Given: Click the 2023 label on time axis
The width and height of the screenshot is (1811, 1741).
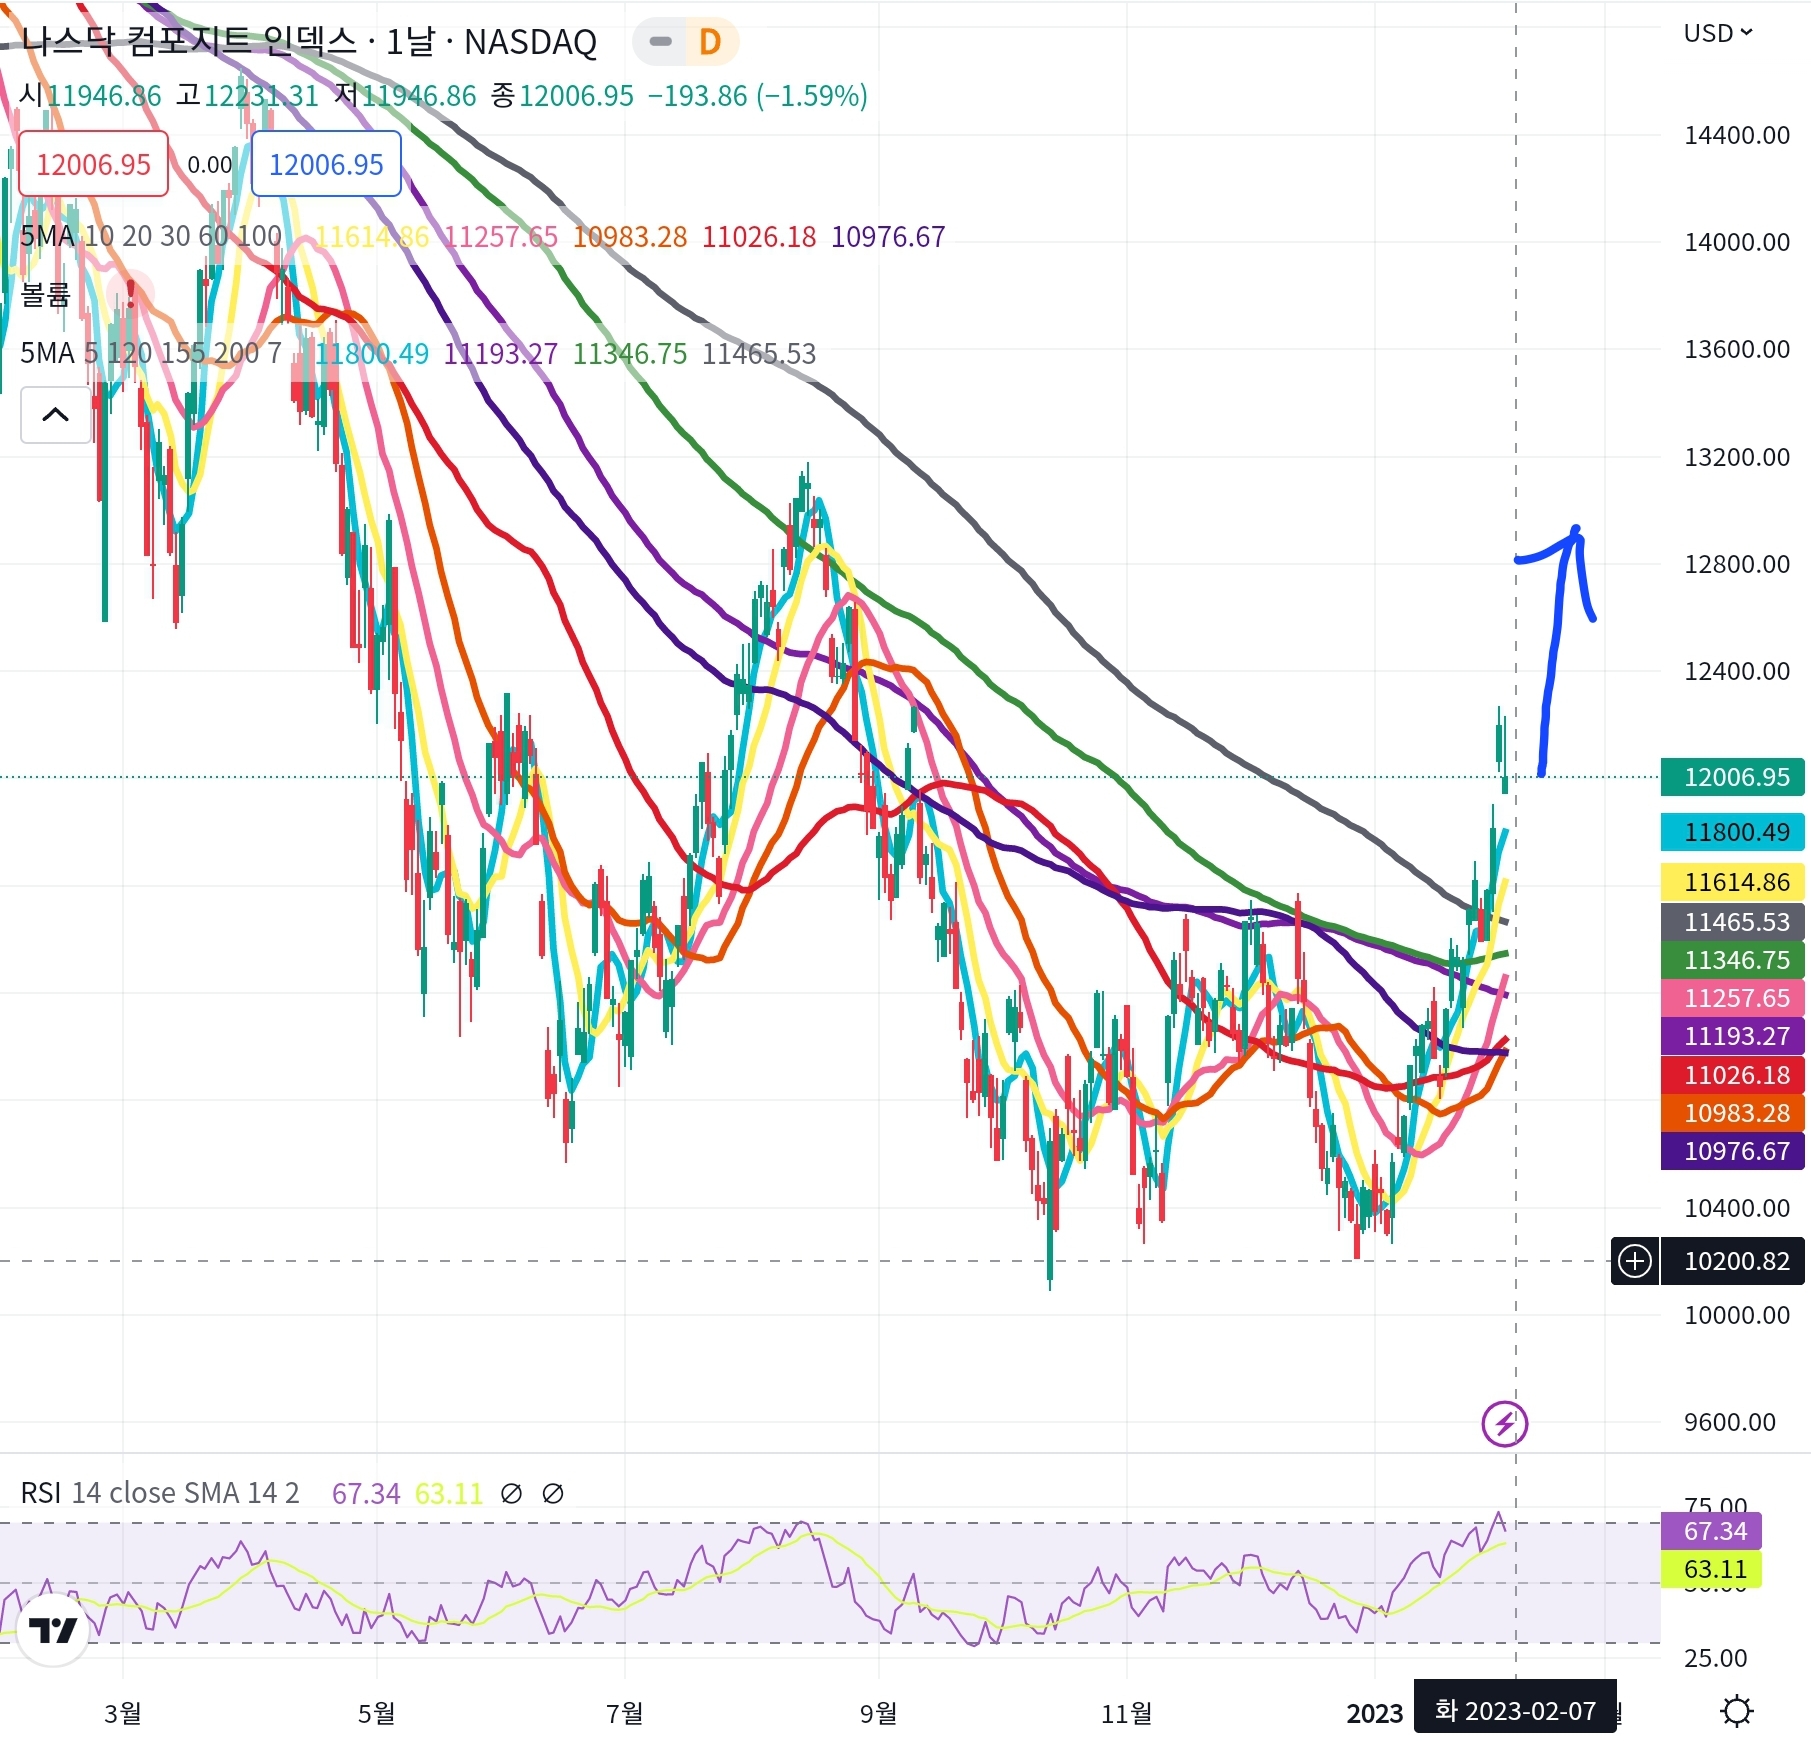Looking at the screenshot, I should click(x=1375, y=1714).
